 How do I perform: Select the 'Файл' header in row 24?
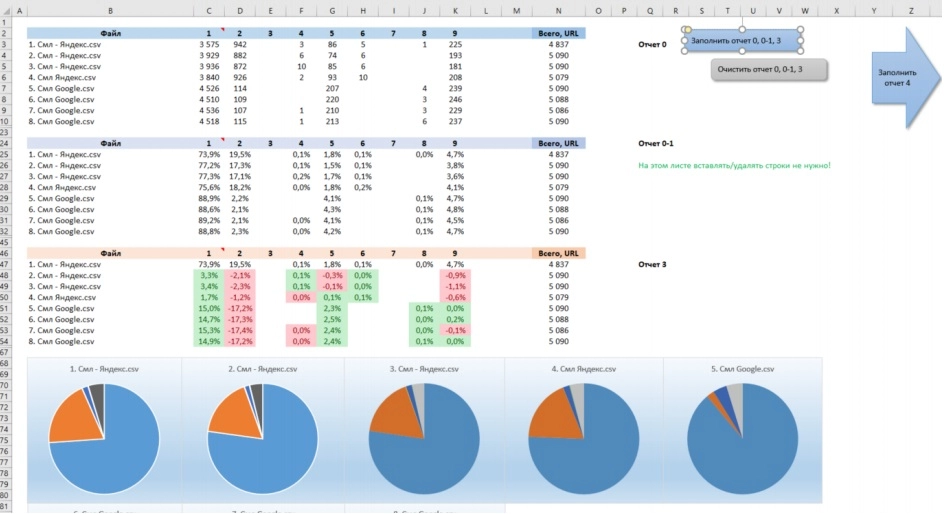point(110,144)
